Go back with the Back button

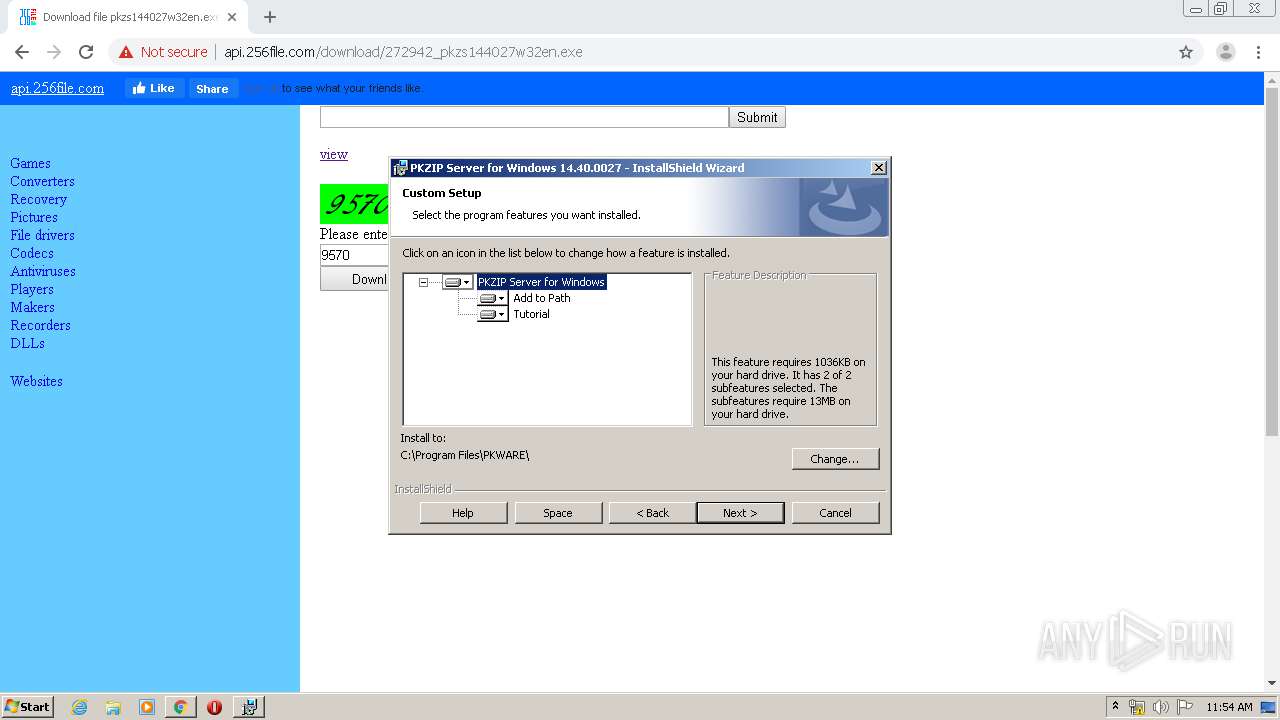pos(653,513)
